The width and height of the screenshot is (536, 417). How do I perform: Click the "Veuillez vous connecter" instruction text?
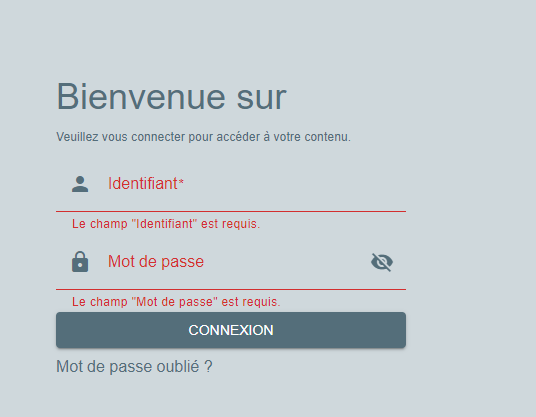pos(203,137)
